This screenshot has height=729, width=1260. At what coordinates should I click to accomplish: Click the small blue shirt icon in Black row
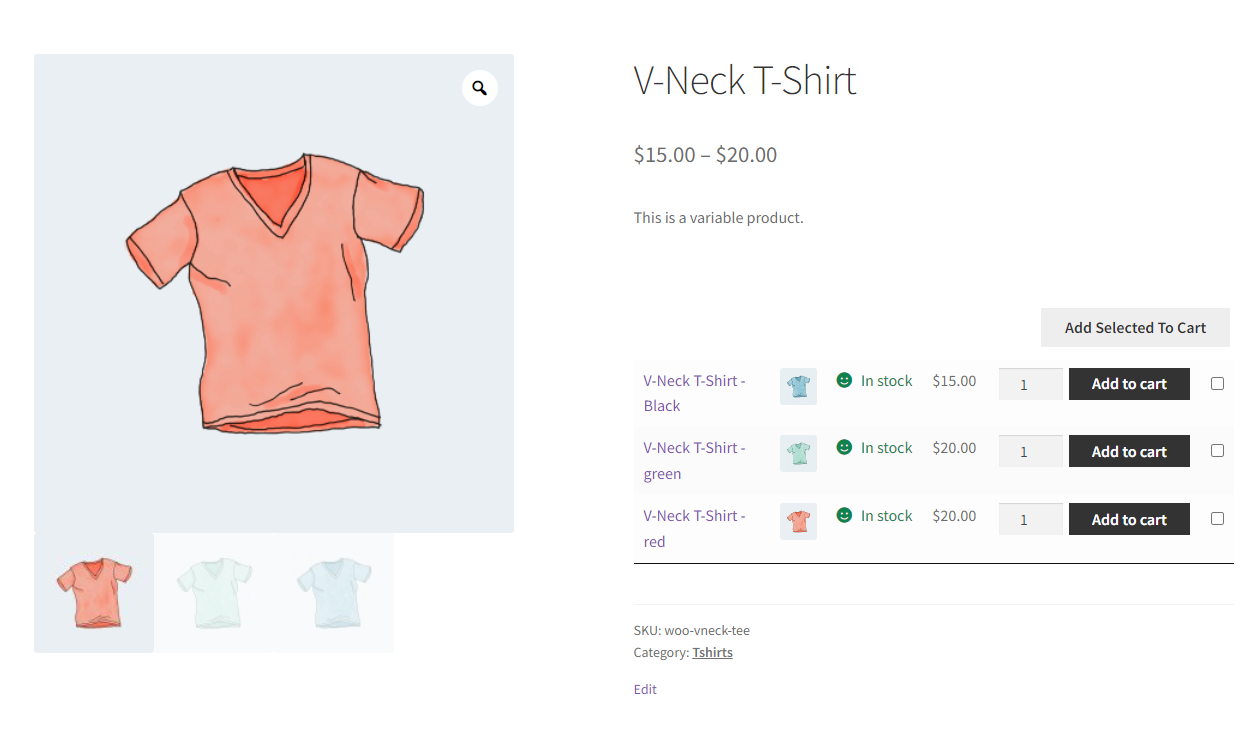[798, 386]
